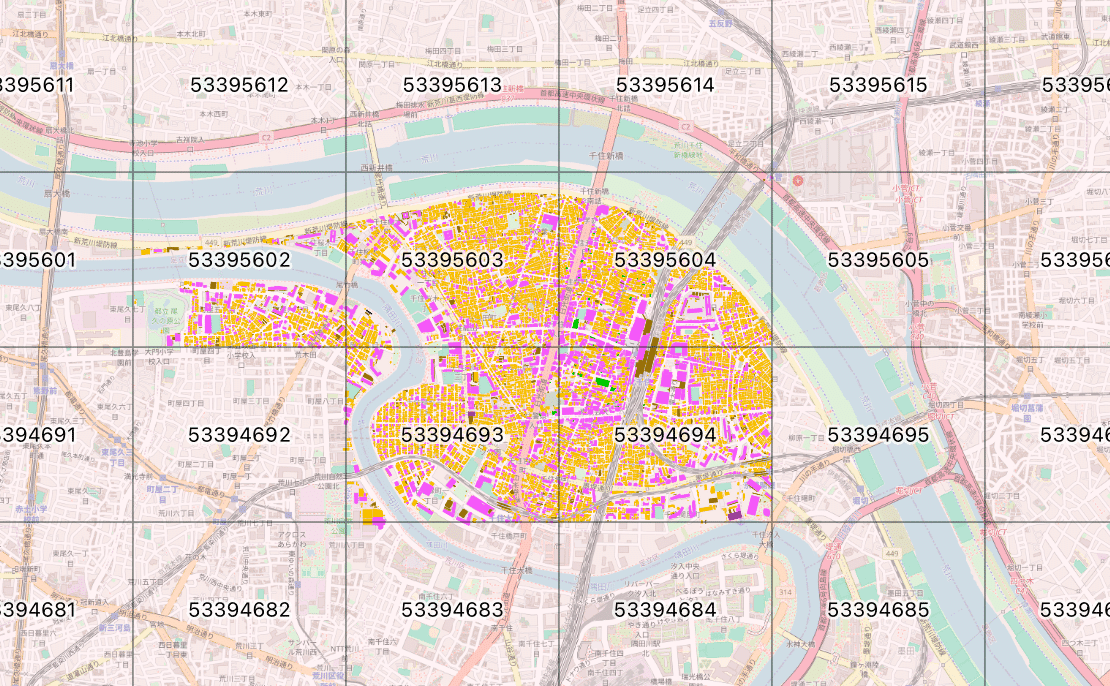Click the 千住新橋 bridge label
1110x686 pixels.
(607, 156)
